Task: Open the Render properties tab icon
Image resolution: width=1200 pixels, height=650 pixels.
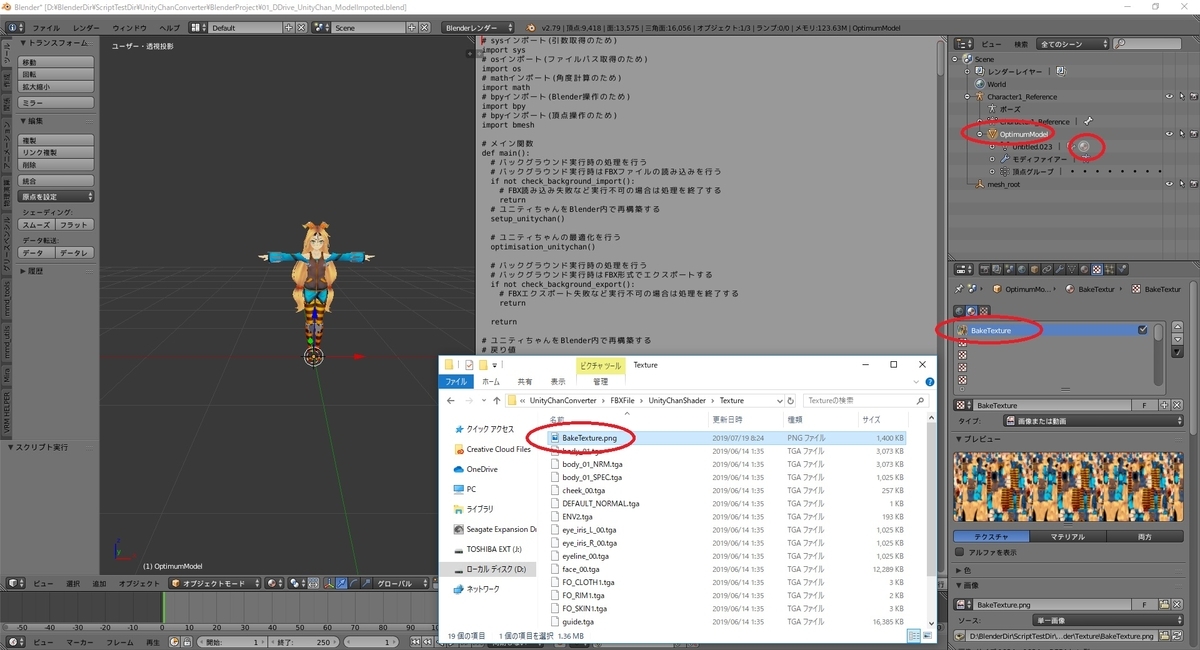Action: pos(984,269)
